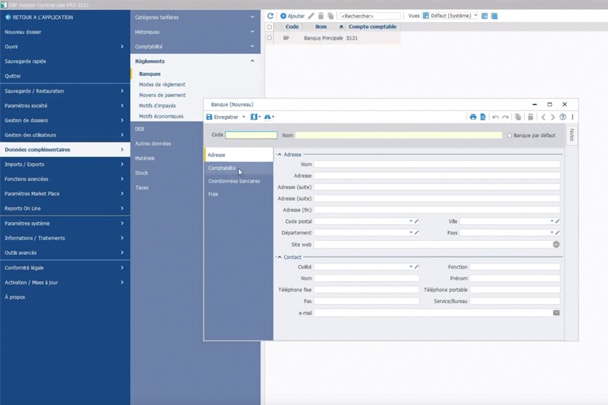Toggle the select-all checkbox in list header

tap(270, 27)
